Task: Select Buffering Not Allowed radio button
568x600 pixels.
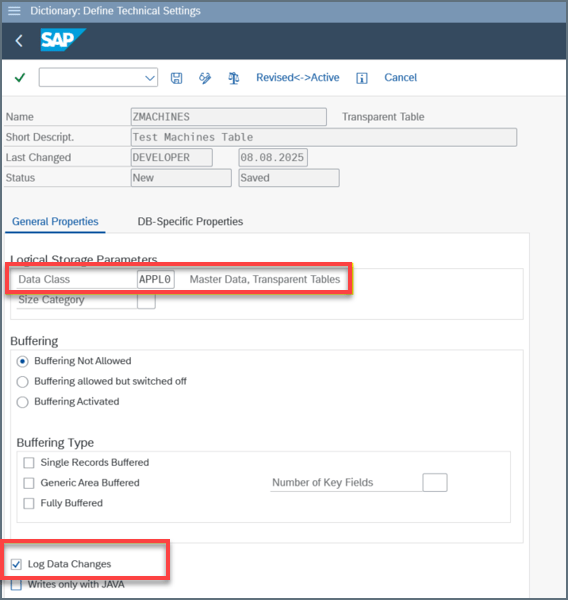Action: tap(23, 361)
